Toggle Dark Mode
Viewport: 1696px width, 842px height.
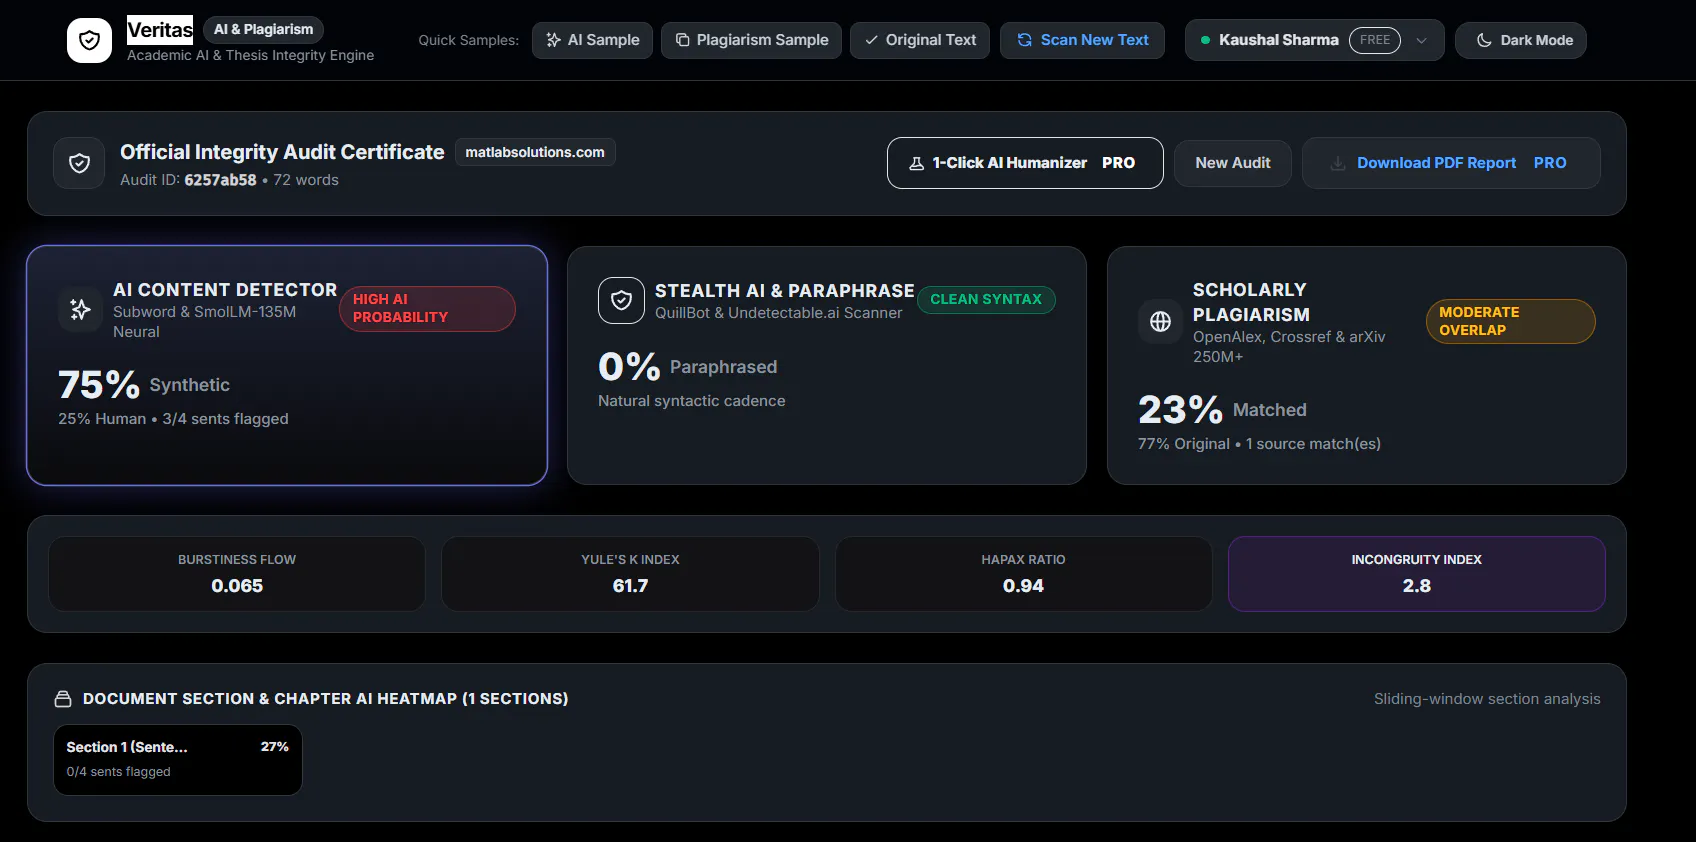click(x=1521, y=40)
